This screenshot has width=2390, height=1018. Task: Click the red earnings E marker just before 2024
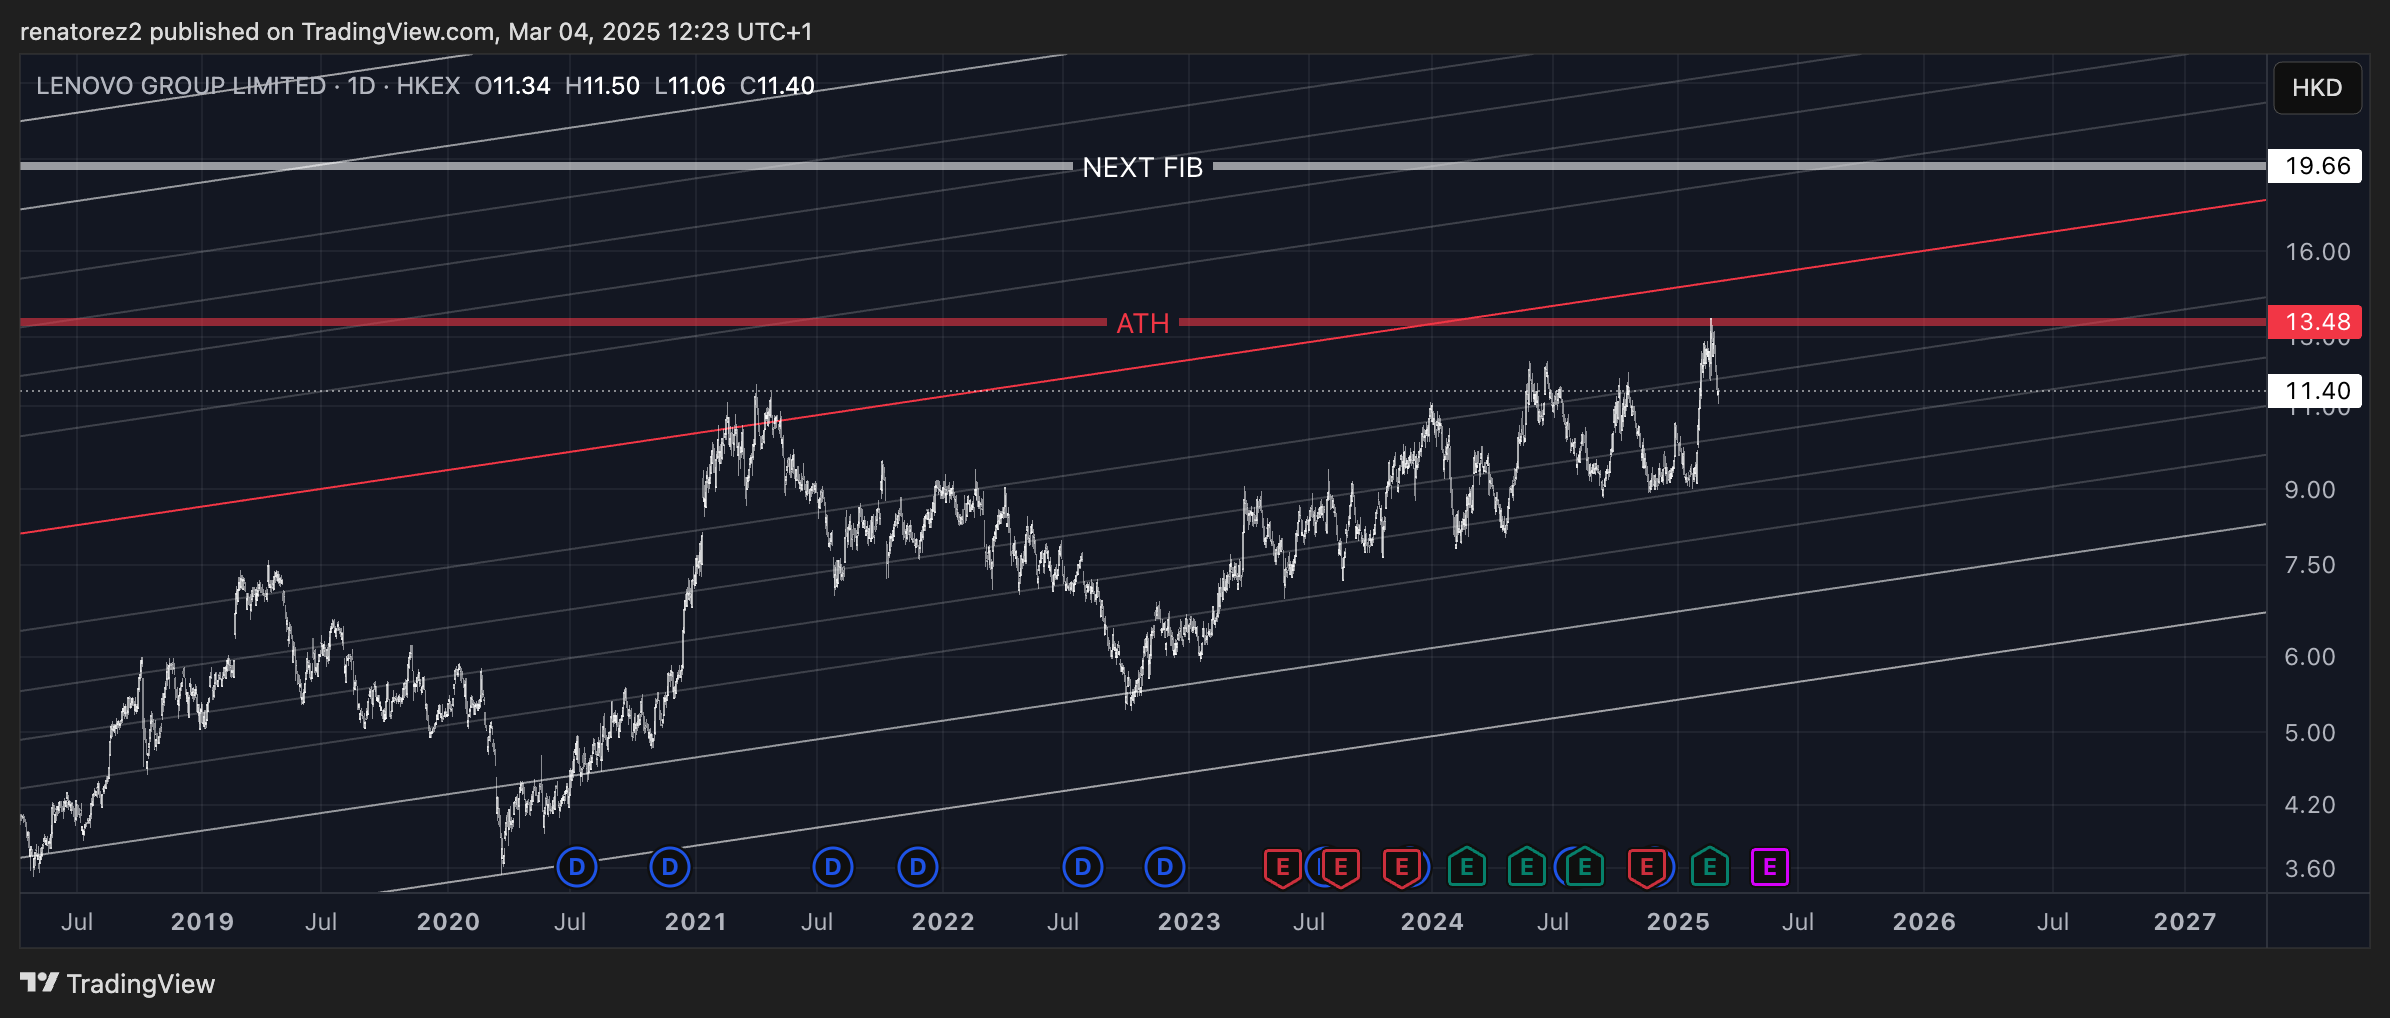[1401, 867]
